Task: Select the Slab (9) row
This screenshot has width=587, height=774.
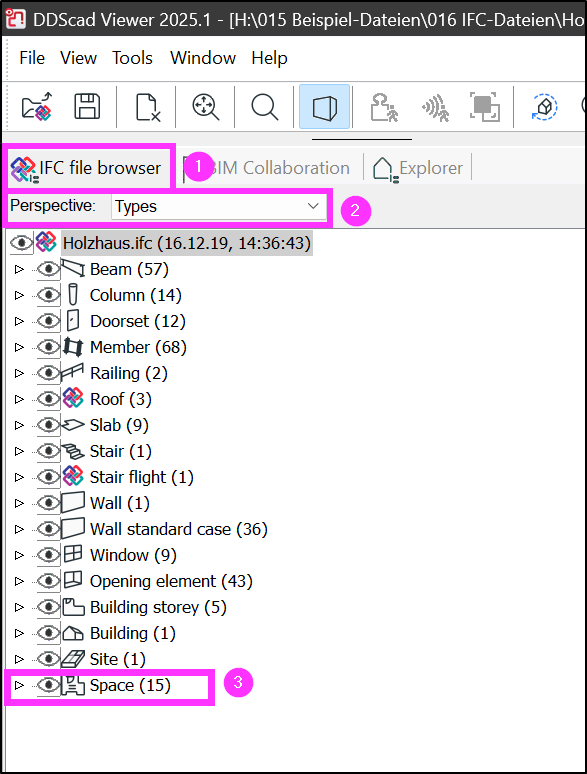Action: tap(119, 425)
